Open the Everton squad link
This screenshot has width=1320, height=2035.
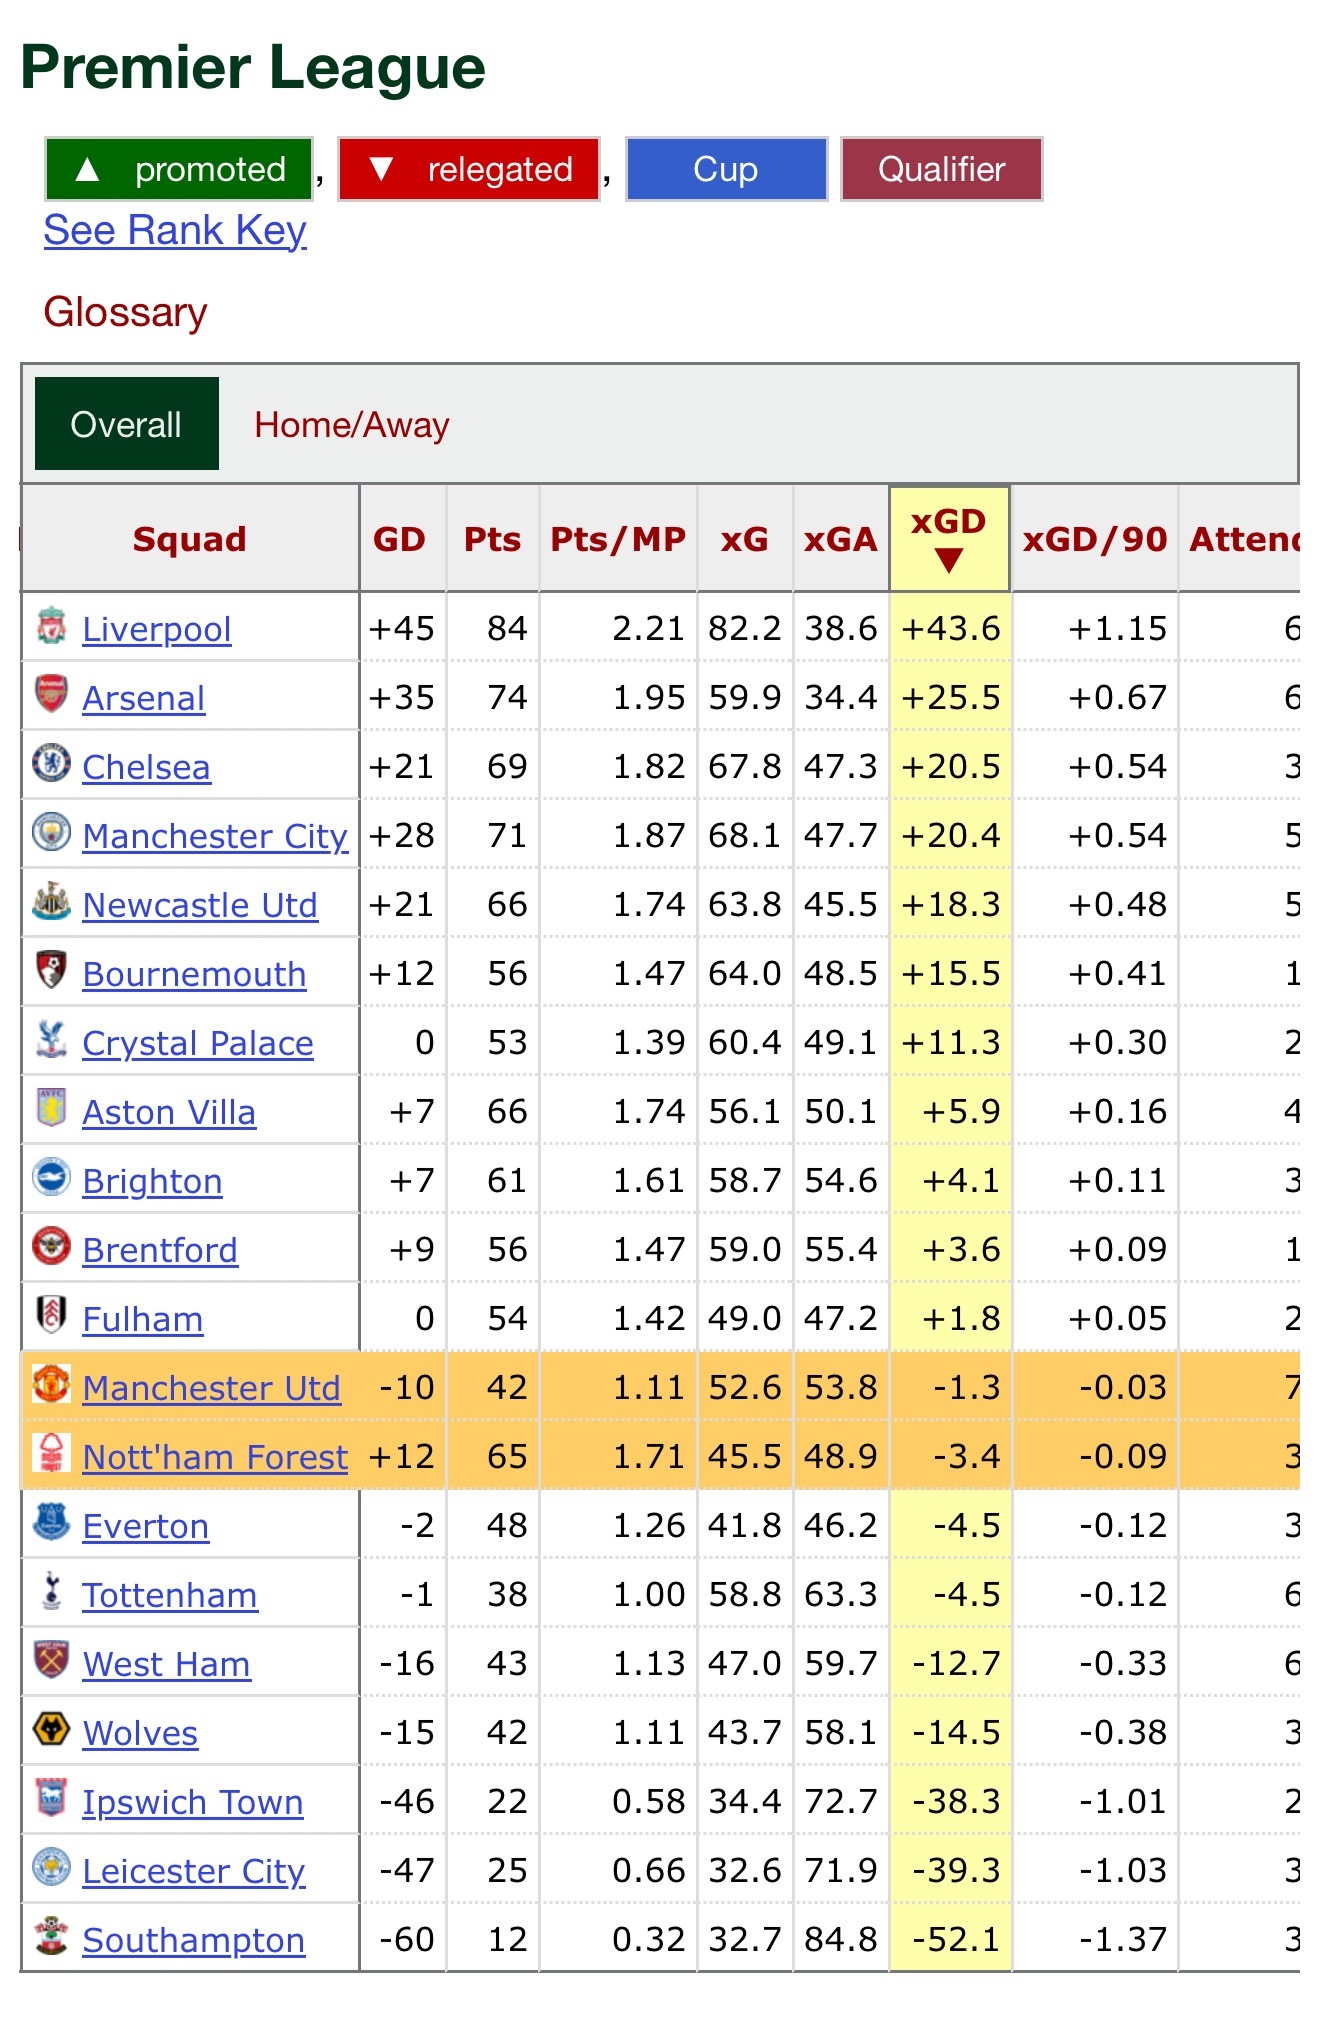[146, 1526]
